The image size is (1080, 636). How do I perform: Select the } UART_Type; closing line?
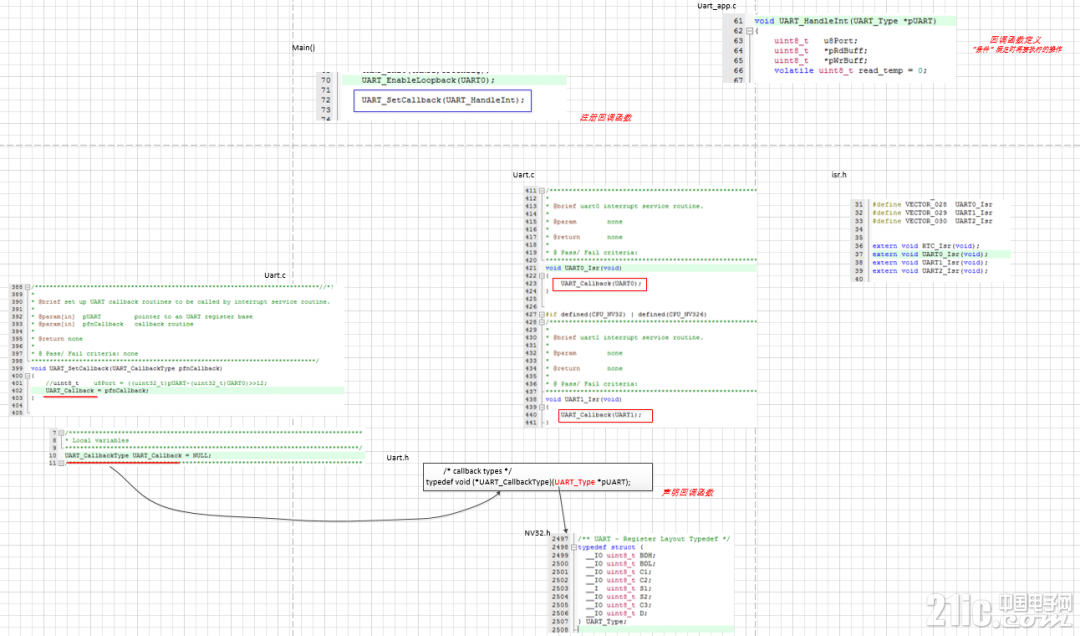602,622
